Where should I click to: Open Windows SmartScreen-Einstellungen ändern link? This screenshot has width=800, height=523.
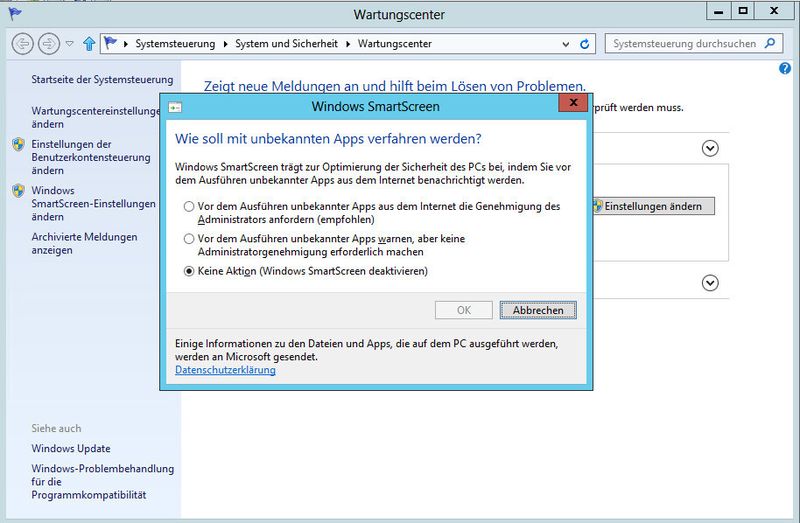(x=93, y=204)
